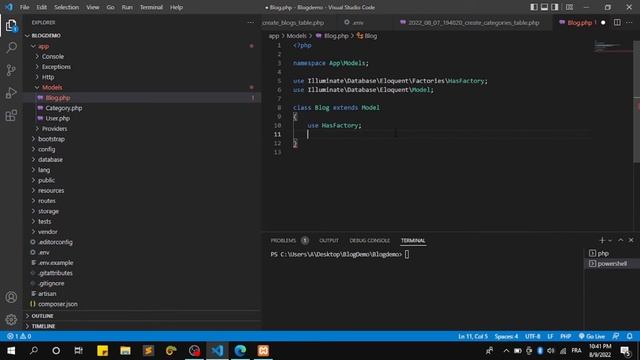Open Category.php in explorer
640x360 pixels.
coord(64,108)
